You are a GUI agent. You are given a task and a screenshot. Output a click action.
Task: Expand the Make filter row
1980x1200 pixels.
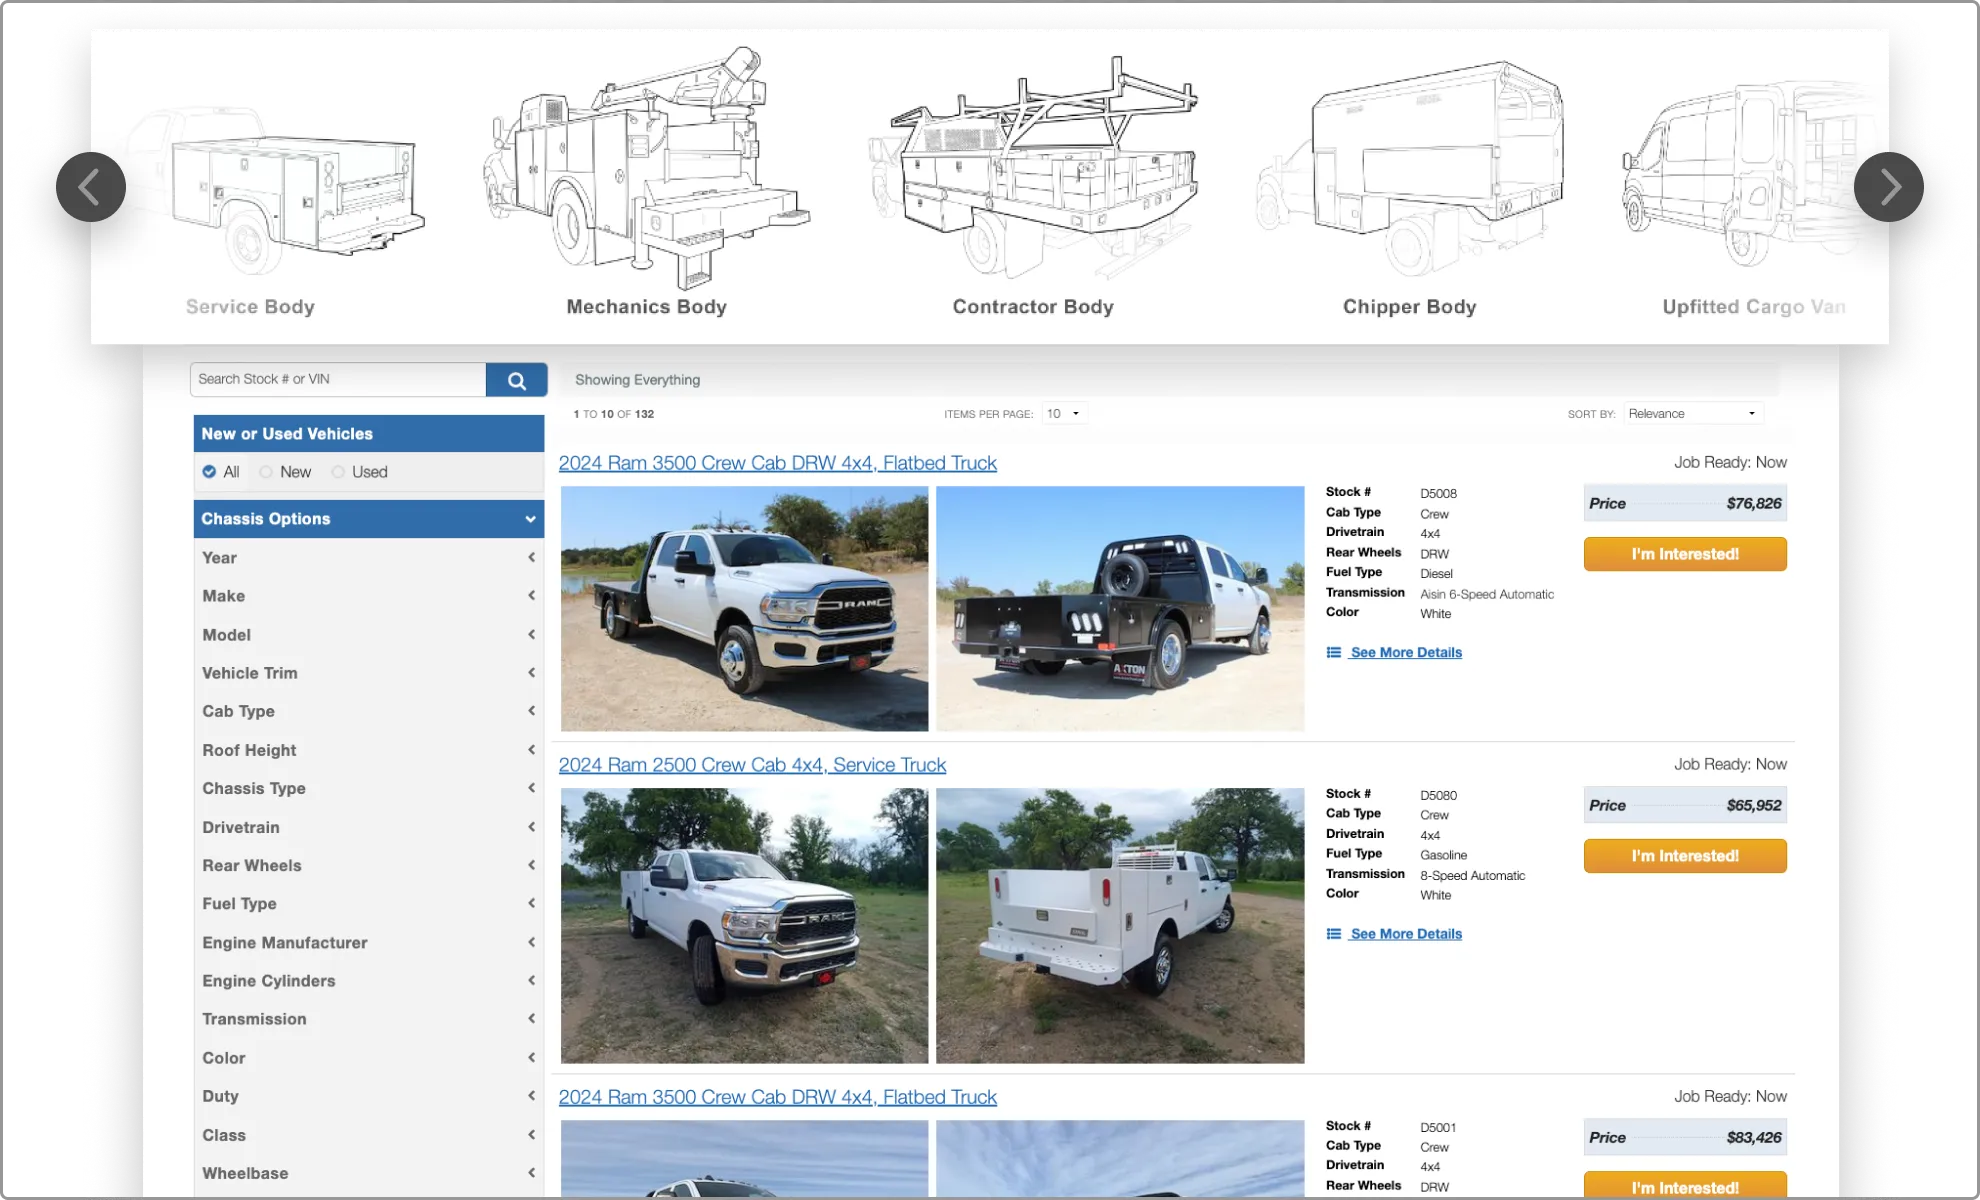click(x=368, y=596)
